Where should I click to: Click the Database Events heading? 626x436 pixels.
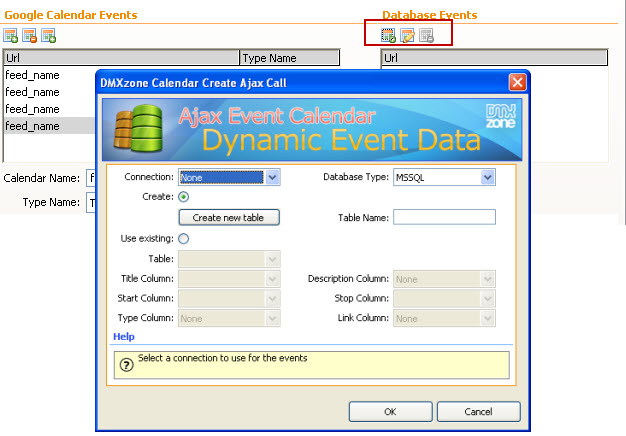[430, 15]
